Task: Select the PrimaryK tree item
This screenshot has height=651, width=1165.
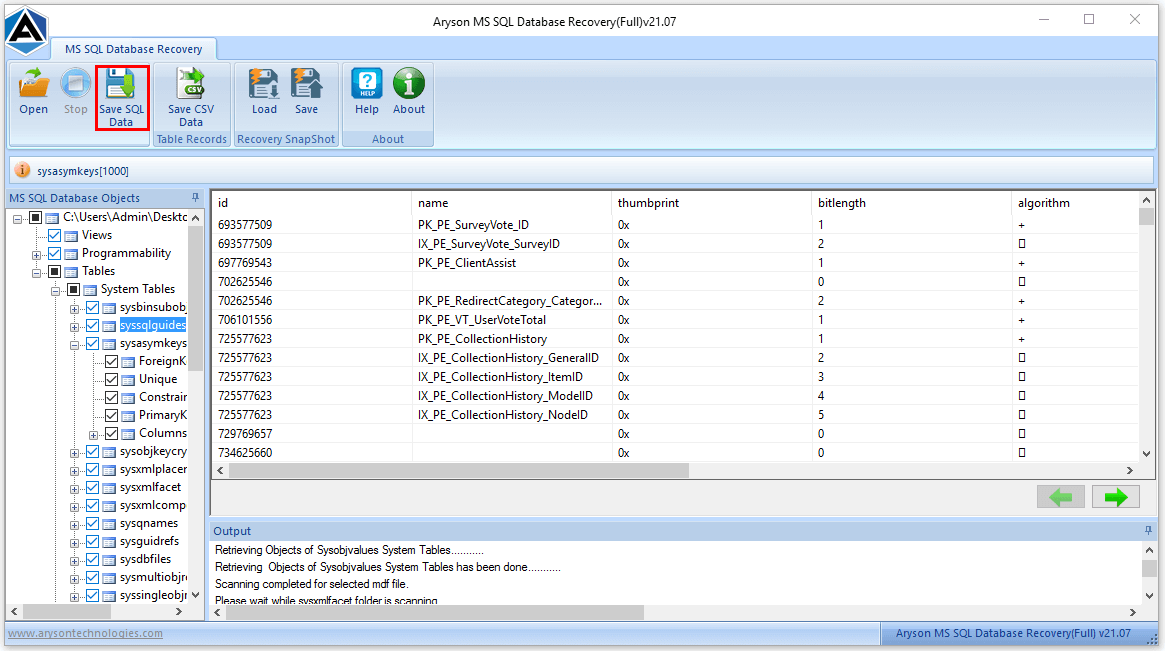Action: pos(163,415)
